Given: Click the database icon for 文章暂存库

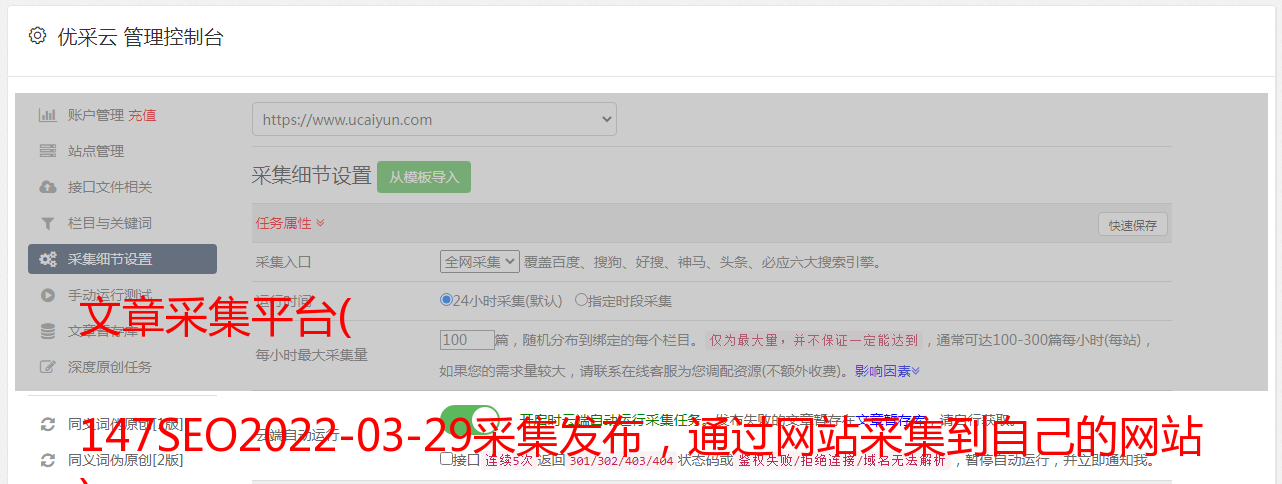Looking at the screenshot, I should (x=47, y=331).
